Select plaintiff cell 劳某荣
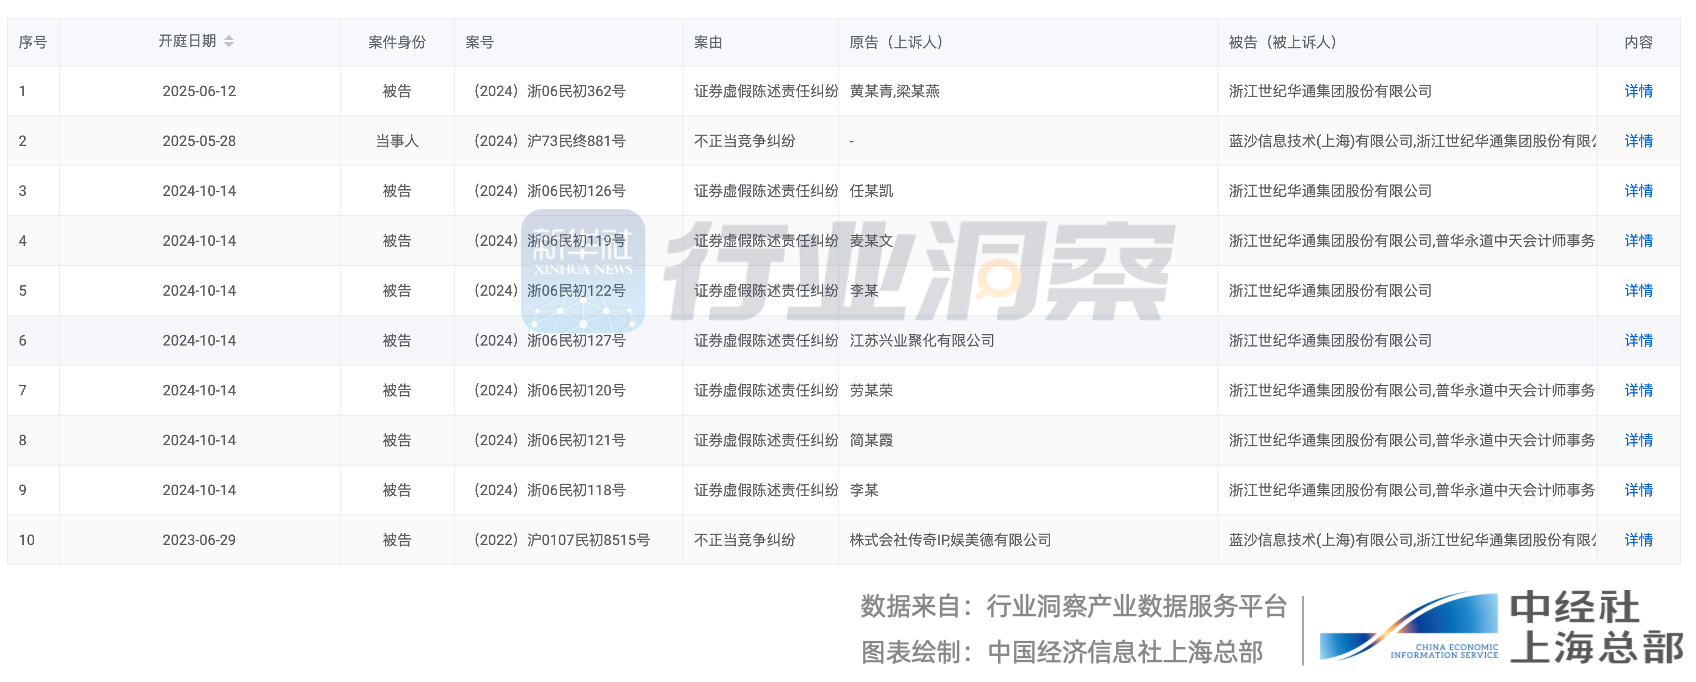The width and height of the screenshot is (1696, 682). (871, 390)
